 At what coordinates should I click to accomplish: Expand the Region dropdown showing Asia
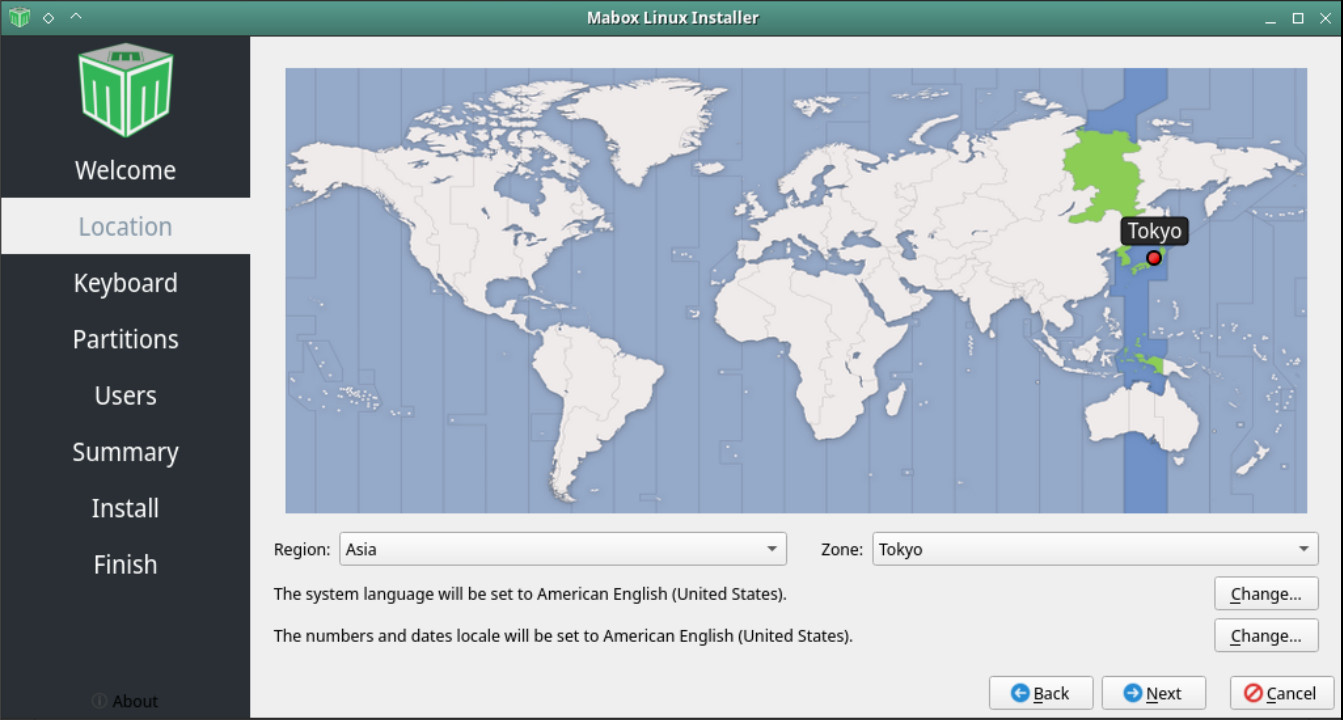click(x=563, y=549)
